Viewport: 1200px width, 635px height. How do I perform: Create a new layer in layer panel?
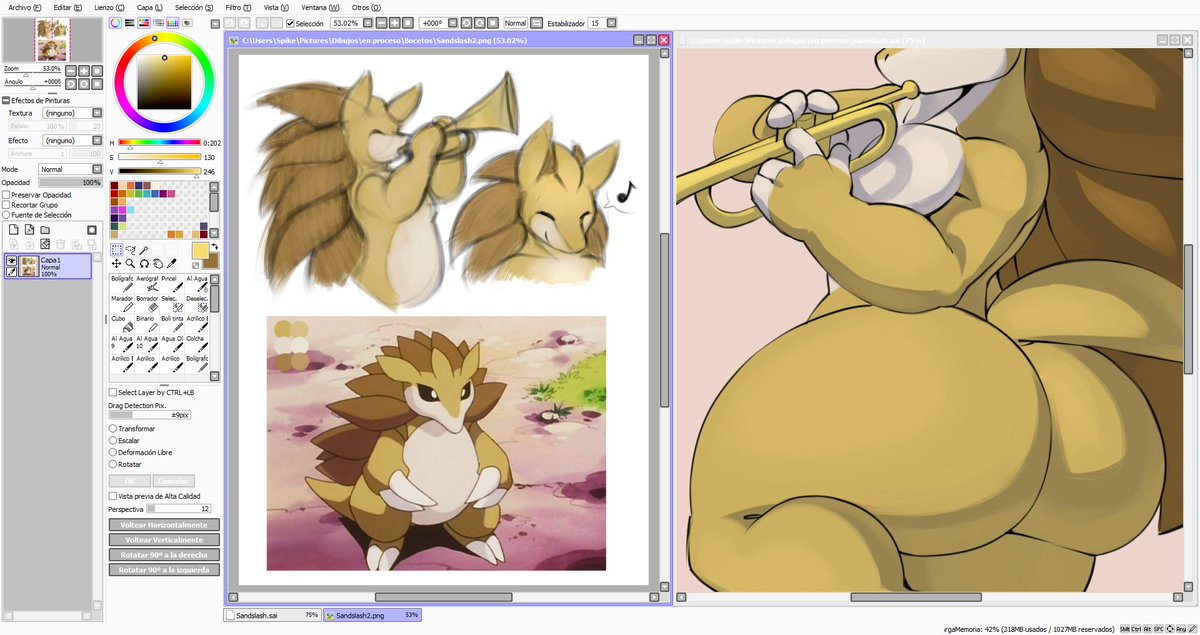pos(13,229)
